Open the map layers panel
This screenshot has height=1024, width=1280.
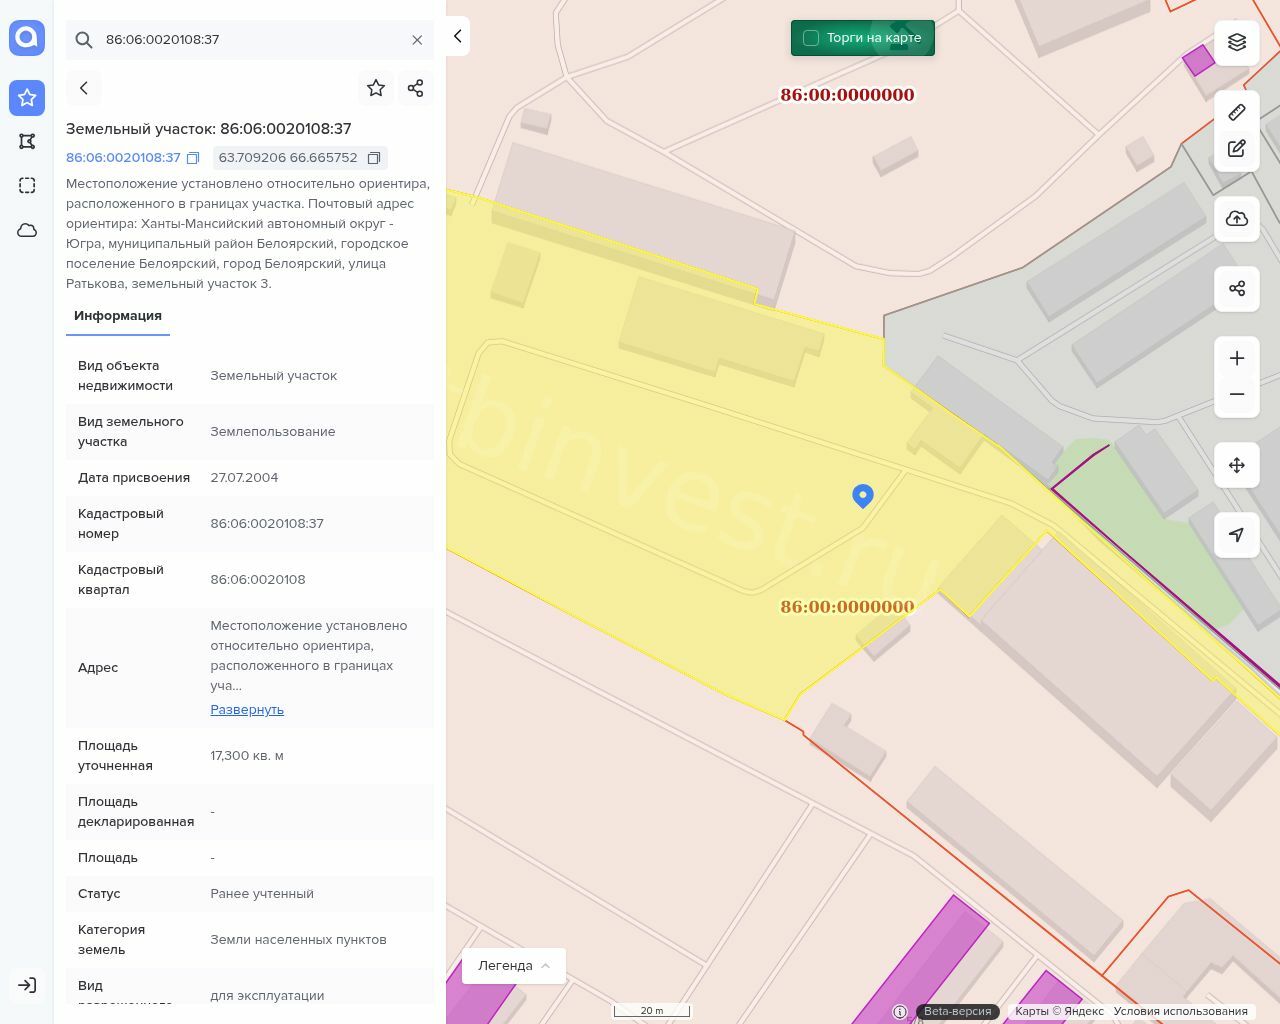pos(1237,42)
